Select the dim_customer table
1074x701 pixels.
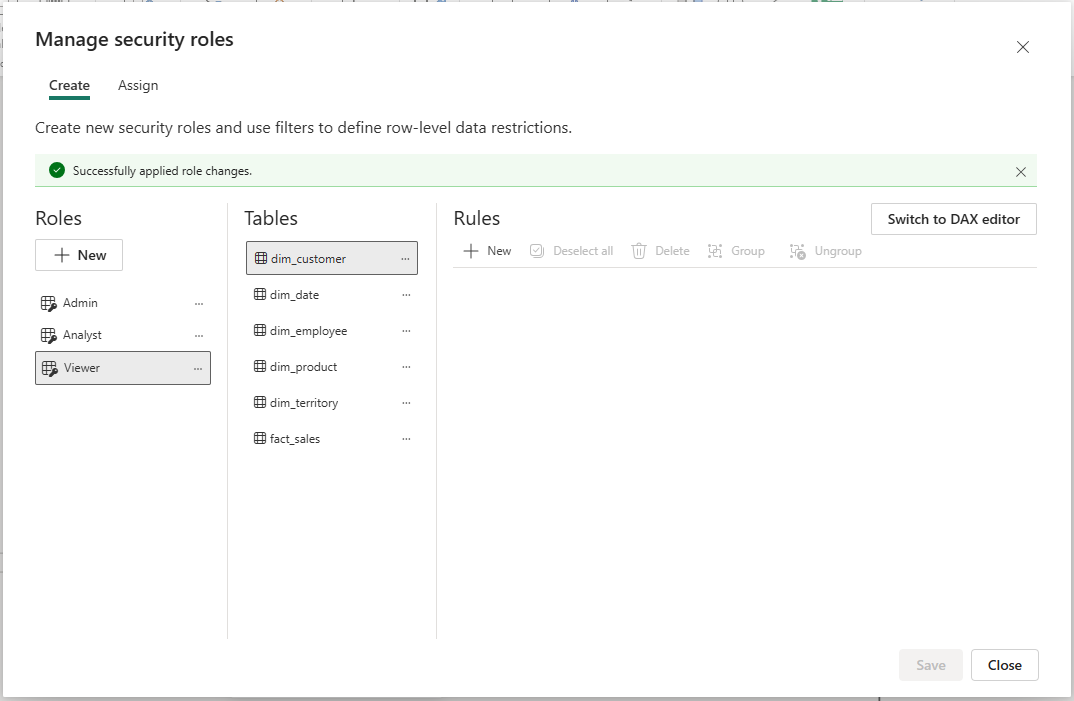332,258
